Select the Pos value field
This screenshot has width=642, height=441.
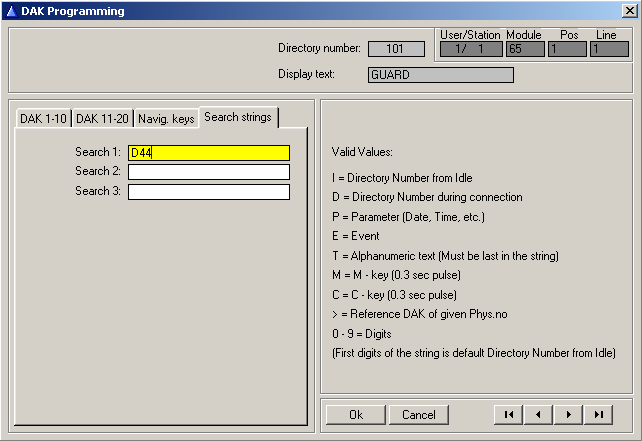point(566,49)
